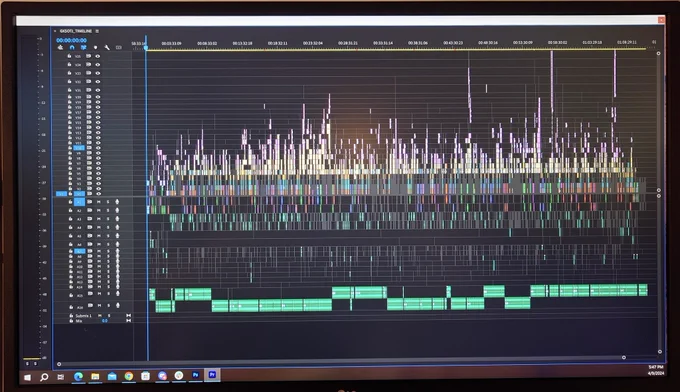The width and height of the screenshot is (680, 392).
Task: Click the Mix track volume value
Action: pos(105,321)
